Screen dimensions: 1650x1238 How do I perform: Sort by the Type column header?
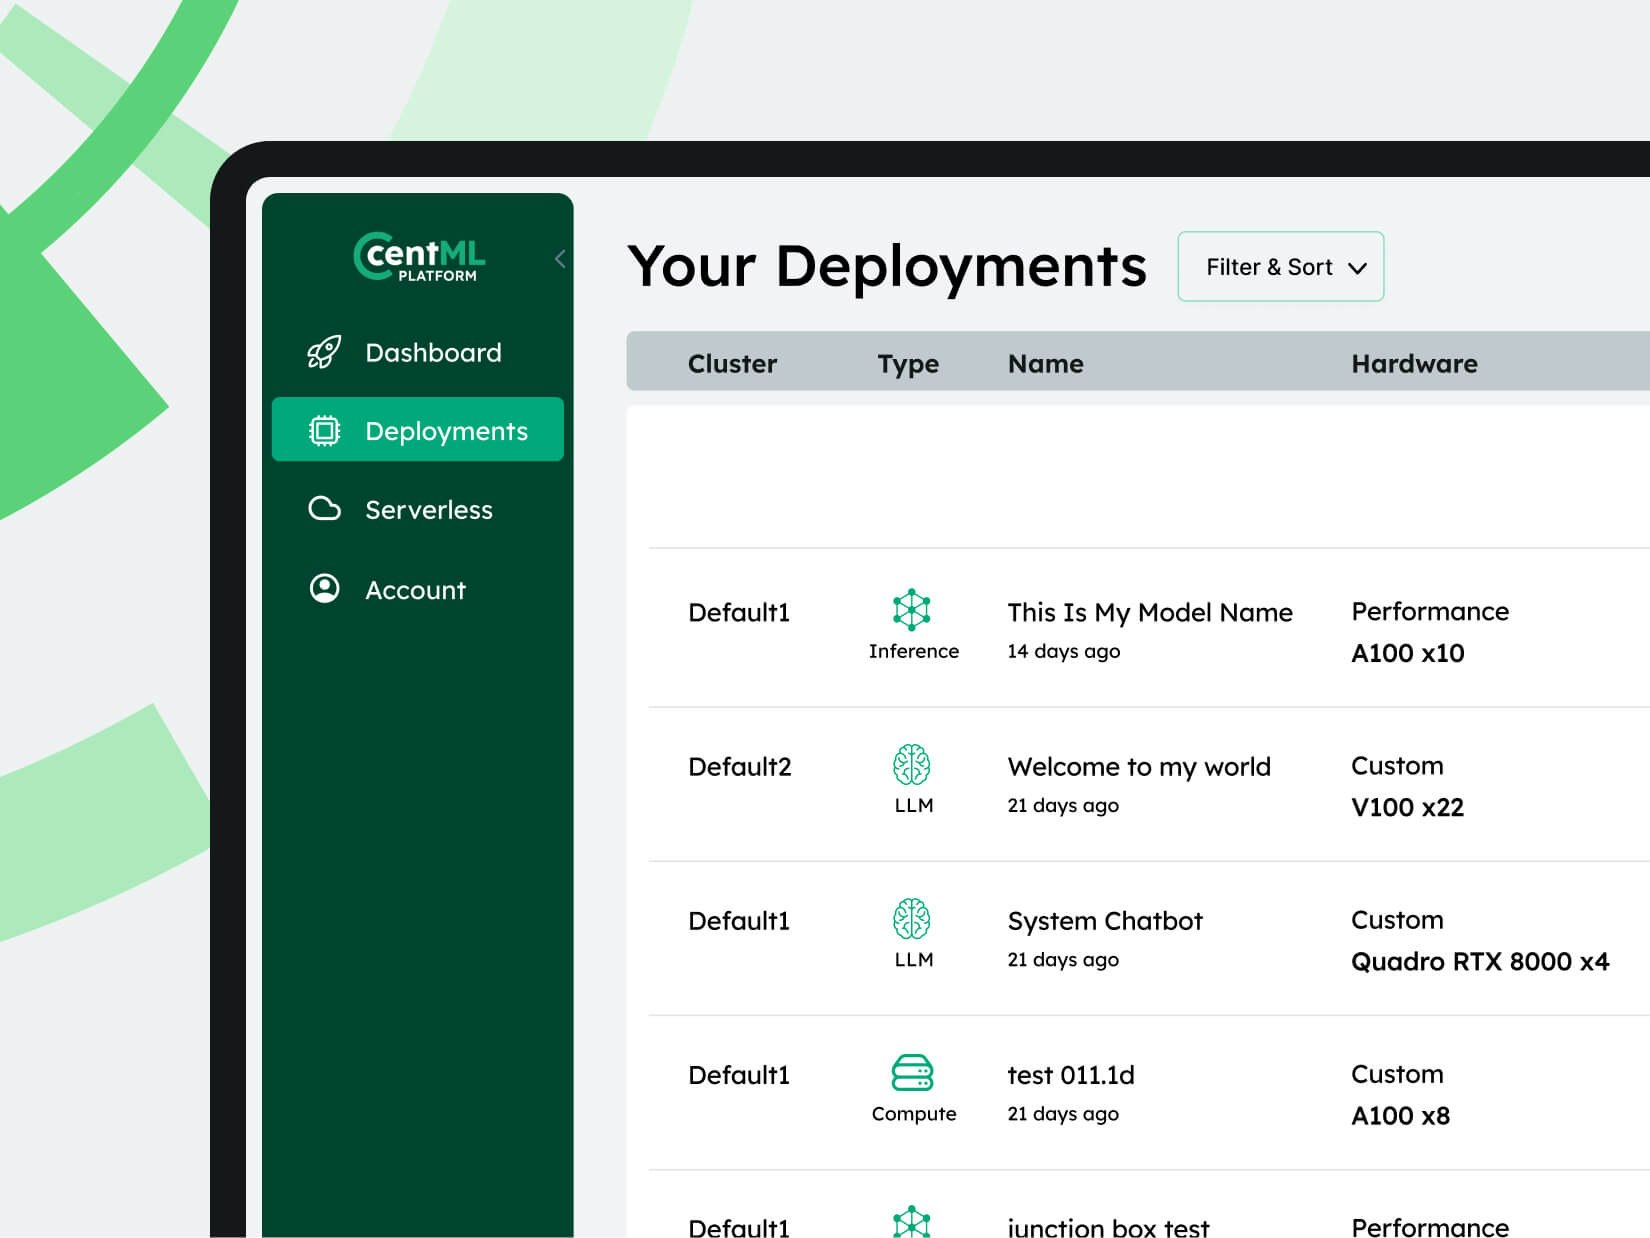tap(908, 364)
